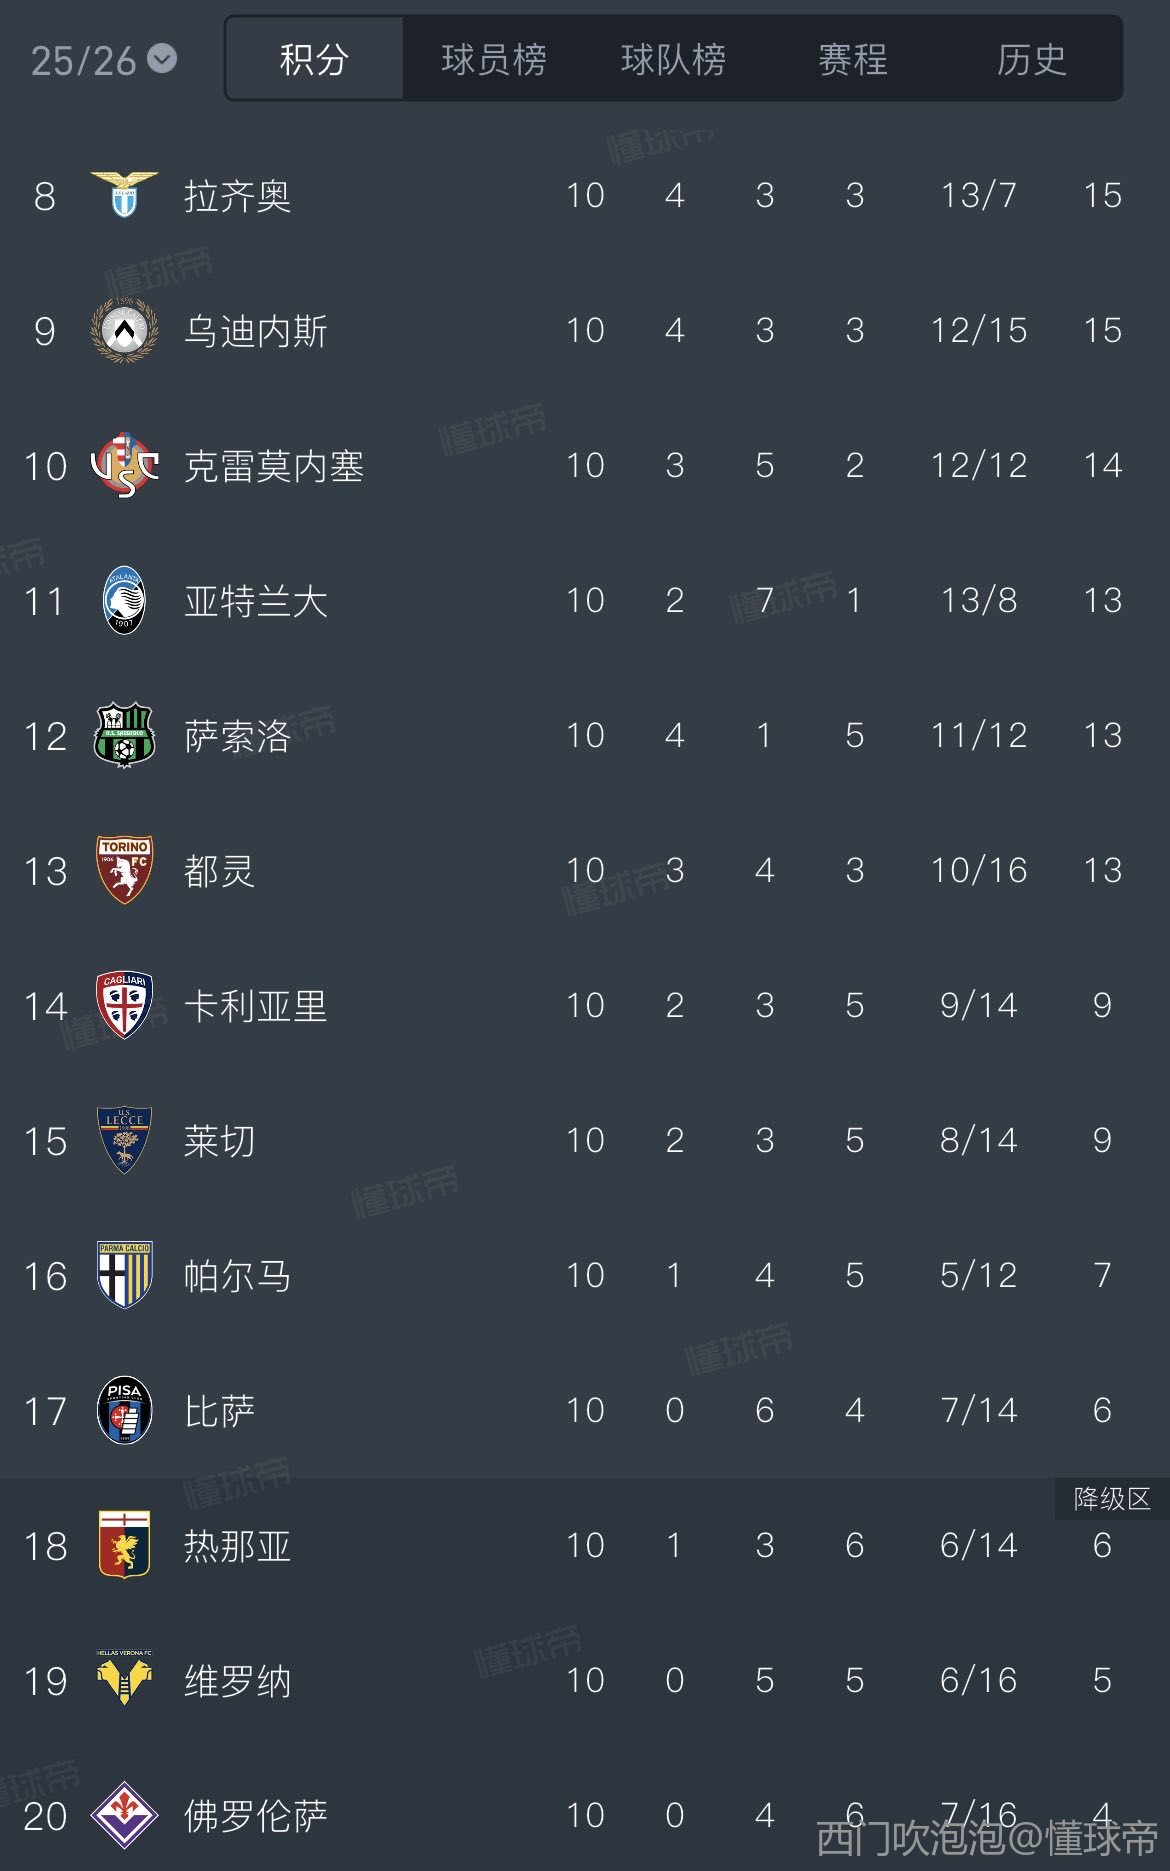
Task: Click the Parma striped crest
Action: click(124, 1275)
